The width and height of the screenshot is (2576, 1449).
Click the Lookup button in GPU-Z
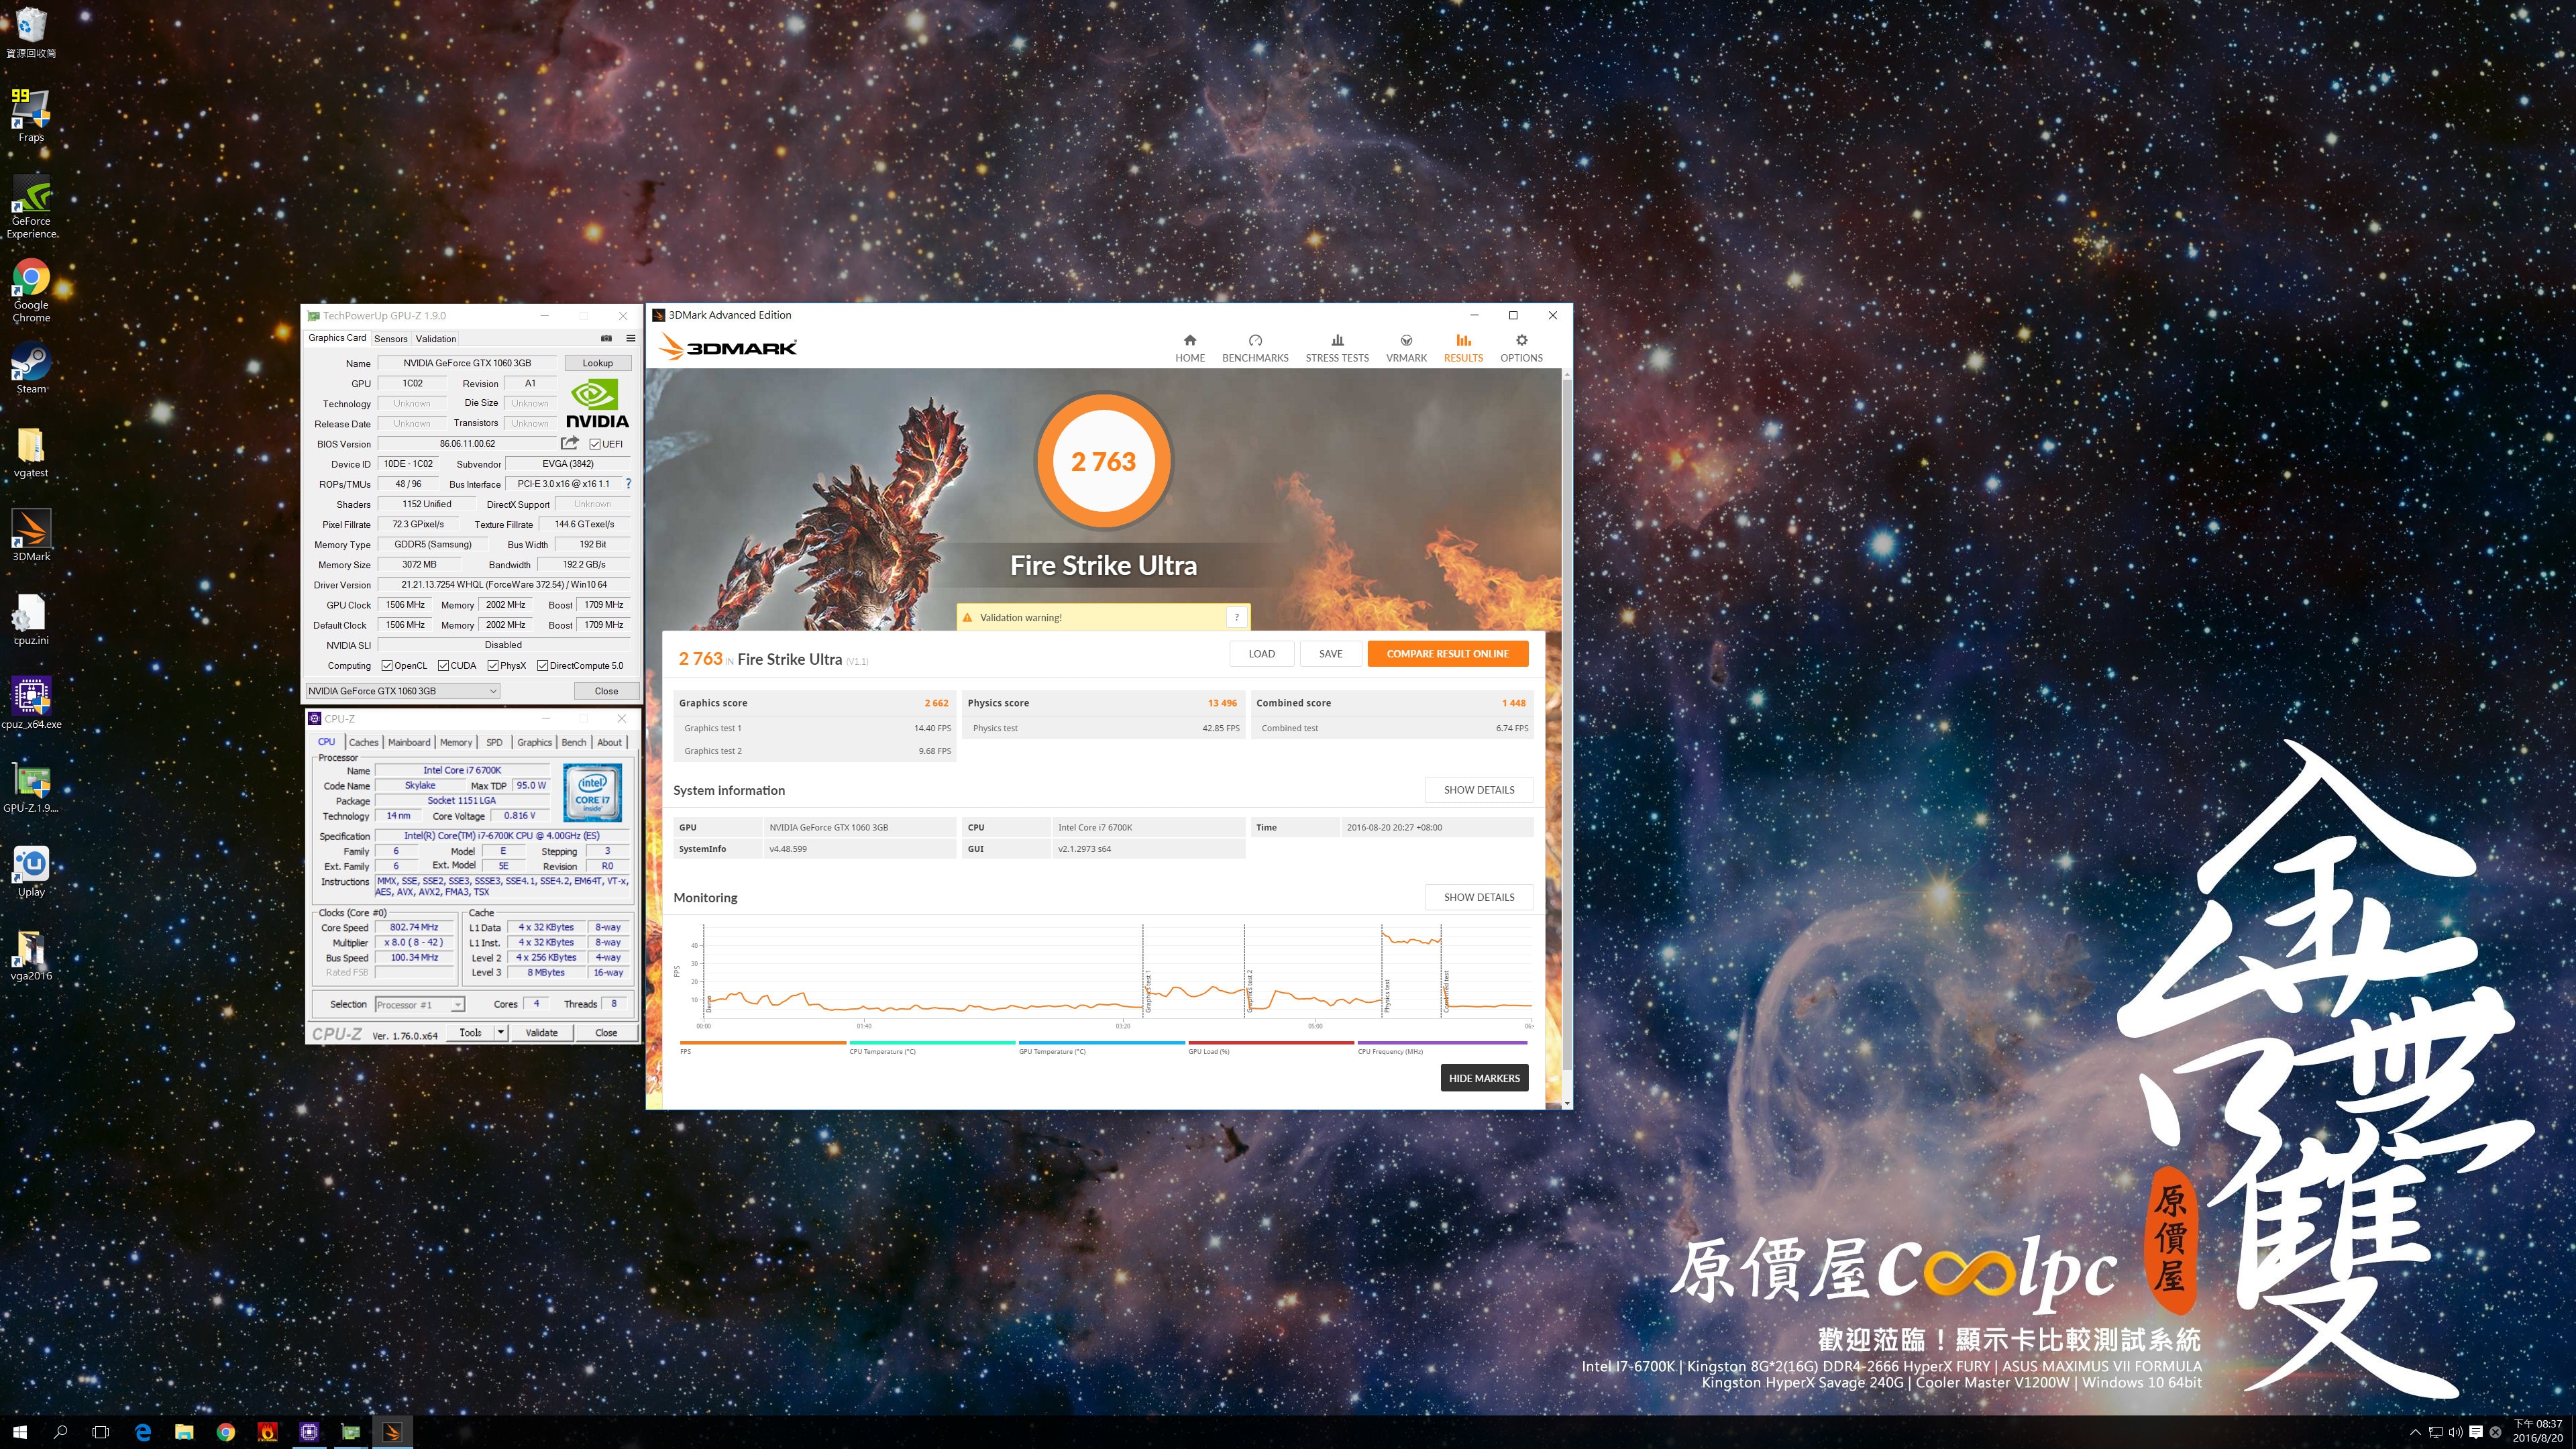(x=598, y=363)
